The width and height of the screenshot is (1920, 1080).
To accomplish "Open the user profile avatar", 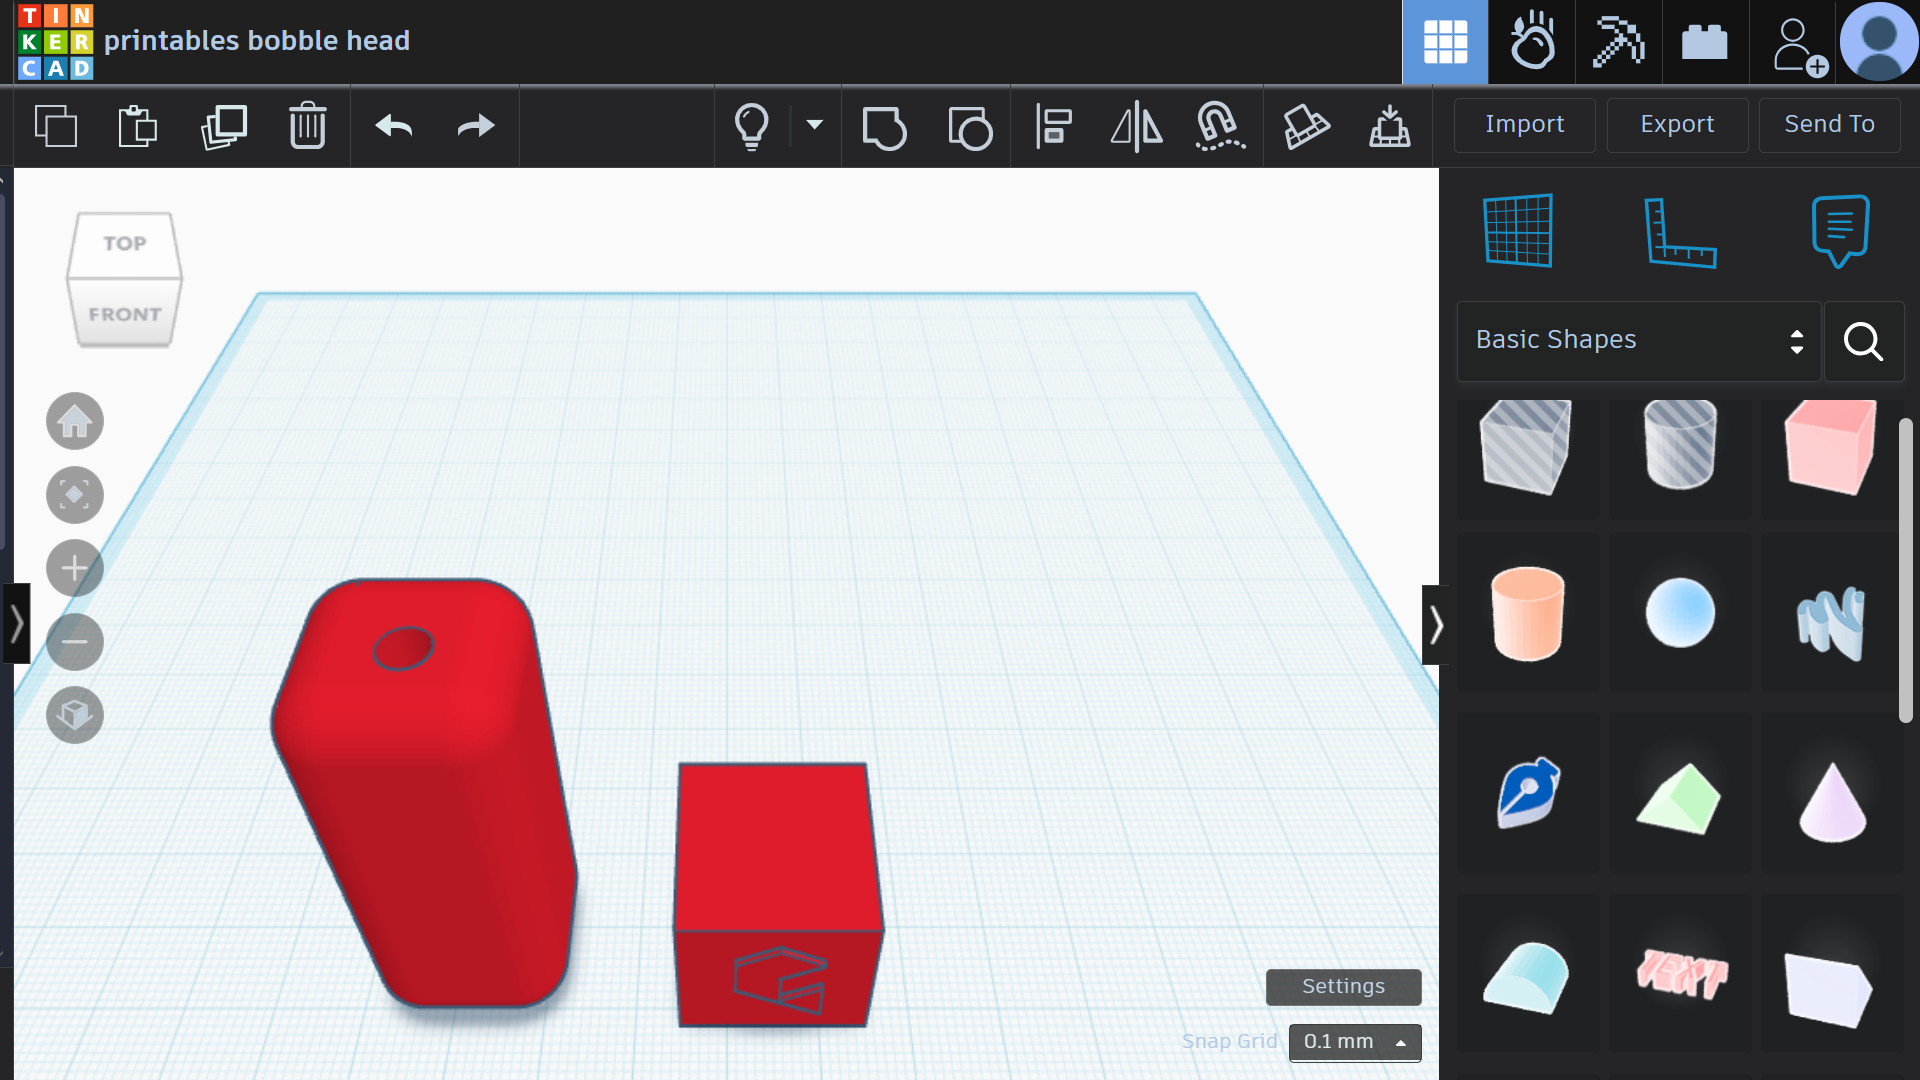I will (1879, 42).
